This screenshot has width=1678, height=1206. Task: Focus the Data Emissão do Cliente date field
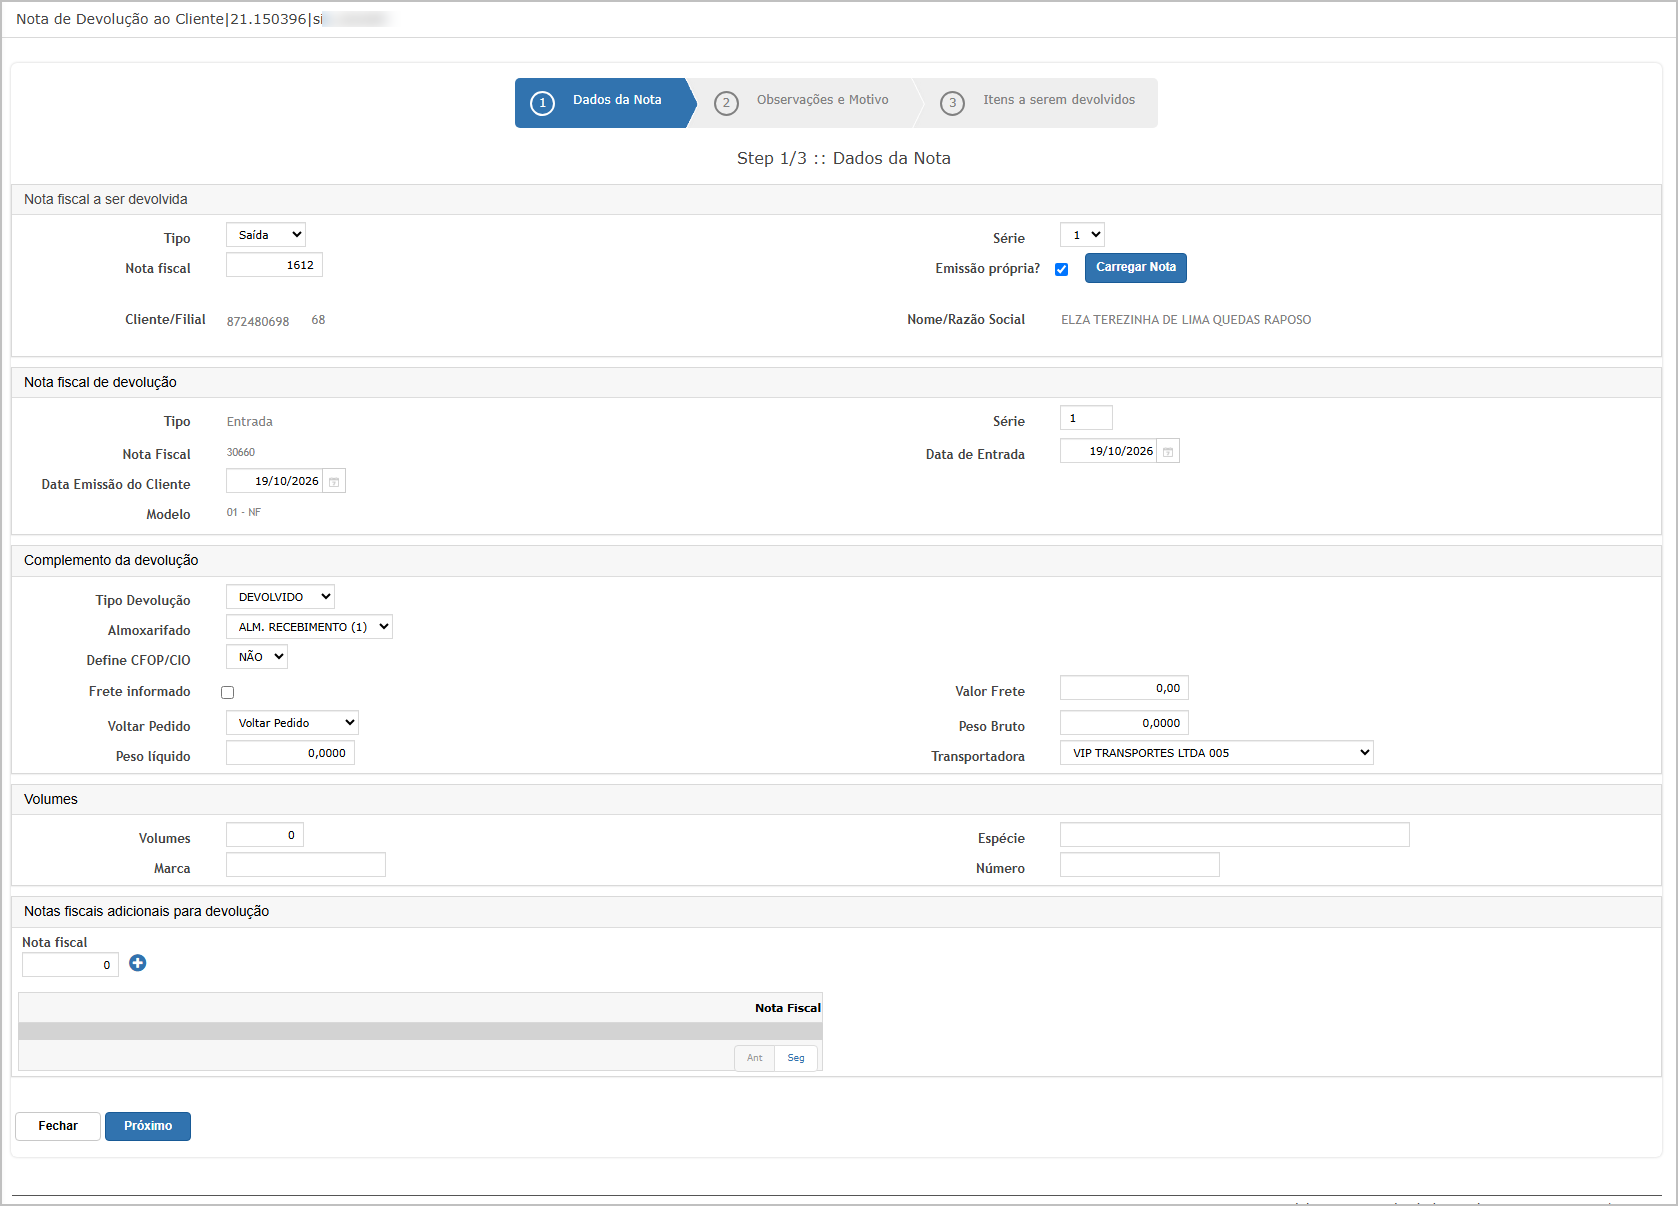pyautogui.click(x=275, y=481)
